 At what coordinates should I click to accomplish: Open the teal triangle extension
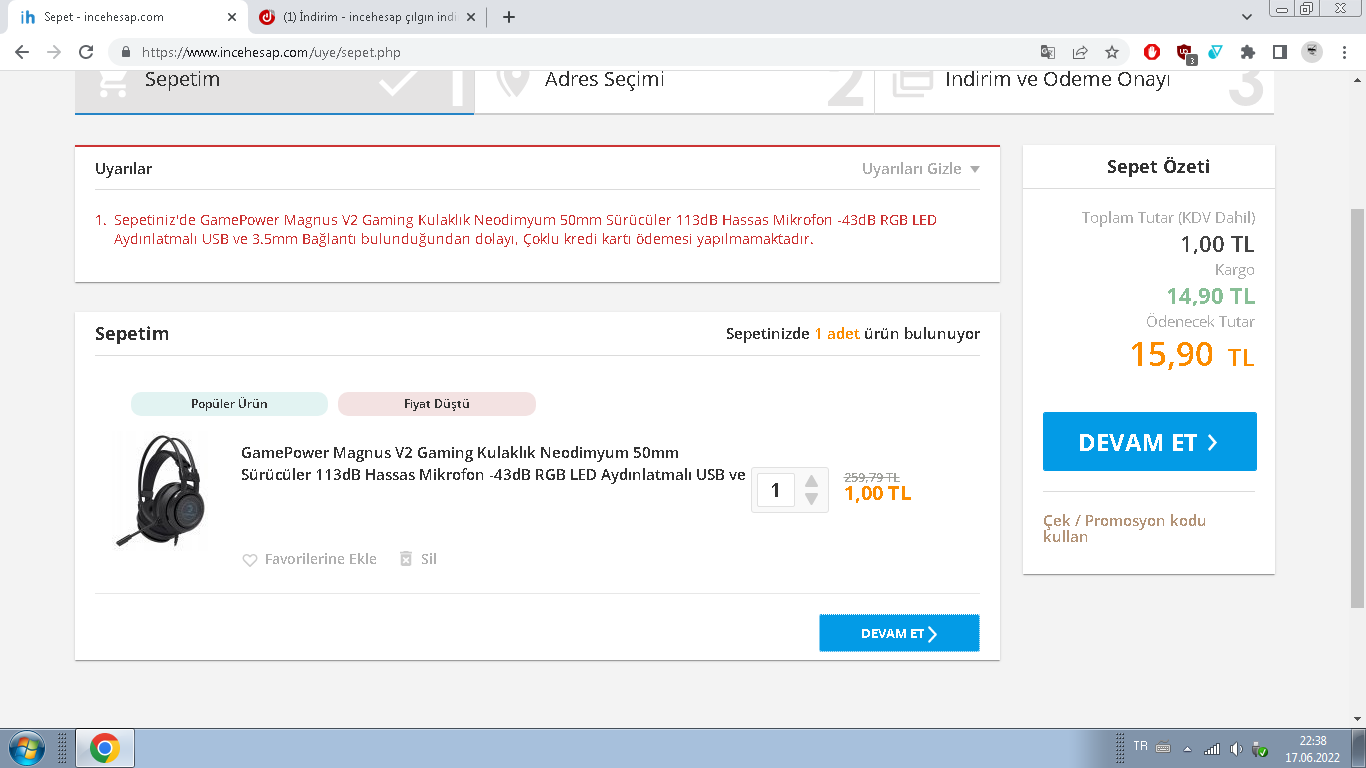pyautogui.click(x=1216, y=52)
